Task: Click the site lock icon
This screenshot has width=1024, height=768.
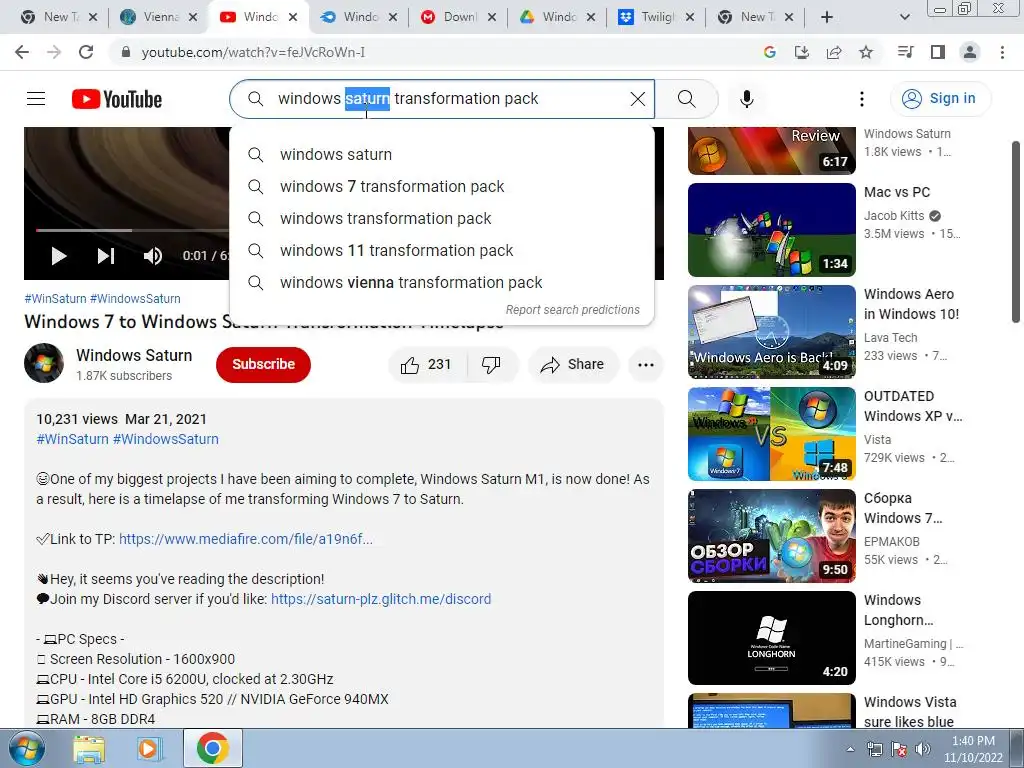Action: click(126, 52)
